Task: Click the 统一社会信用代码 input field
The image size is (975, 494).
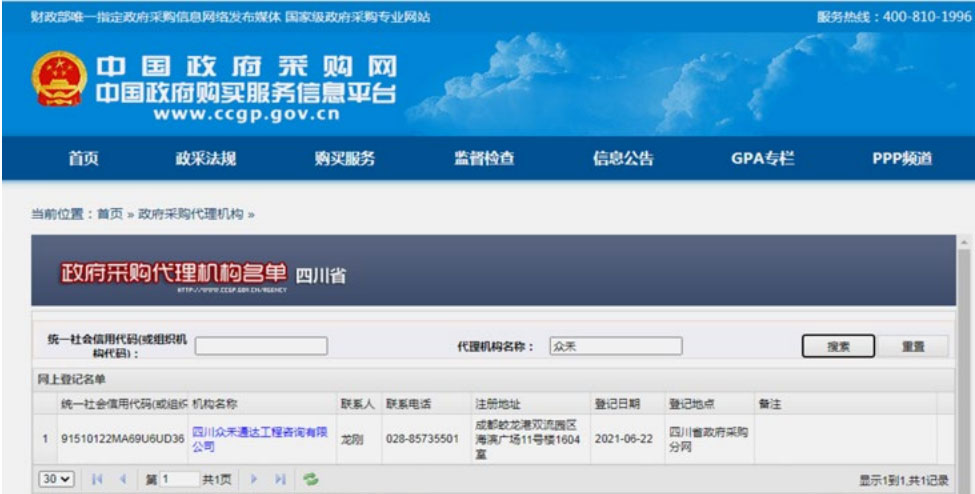Action: pos(261,346)
